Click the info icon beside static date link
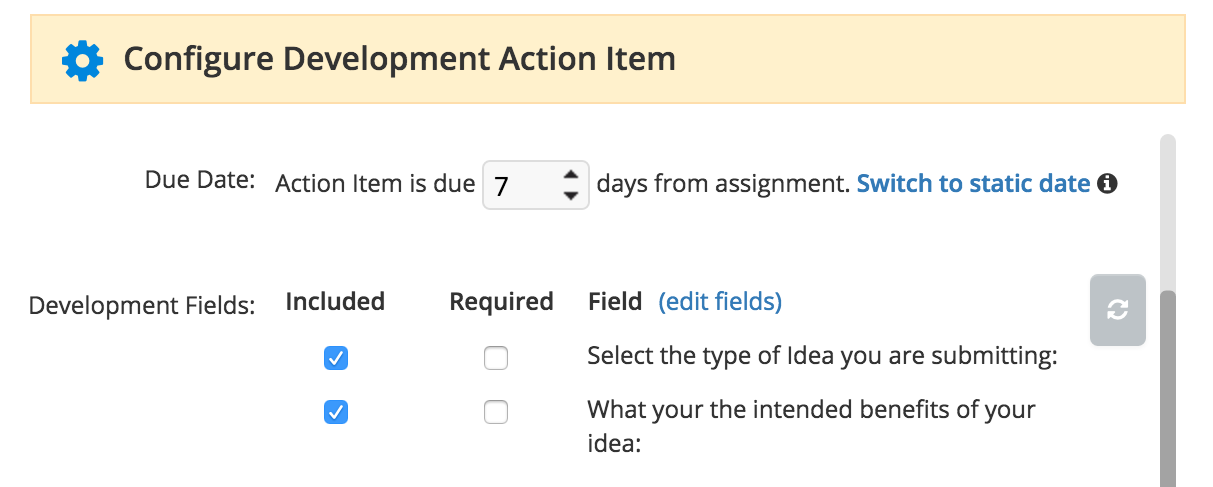 tap(1107, 184)
